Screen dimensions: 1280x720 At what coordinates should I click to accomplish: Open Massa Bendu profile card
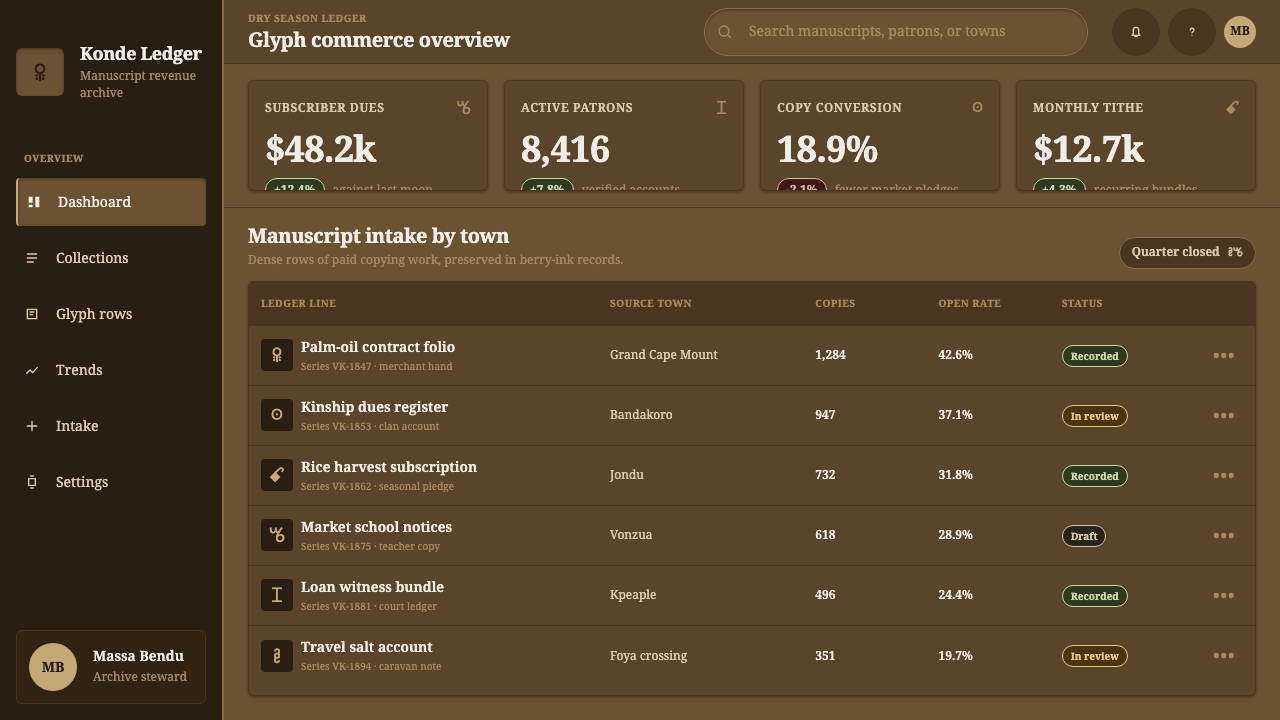[x=111, y=667]
